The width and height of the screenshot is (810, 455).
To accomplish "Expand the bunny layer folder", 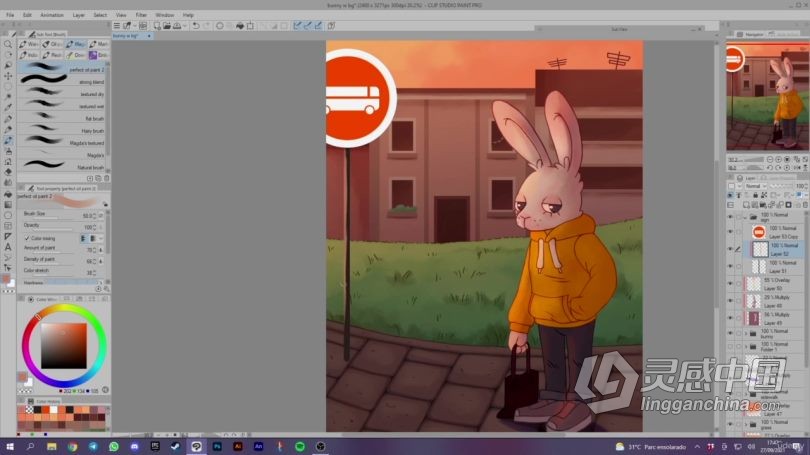I will (x=745, y=333).
